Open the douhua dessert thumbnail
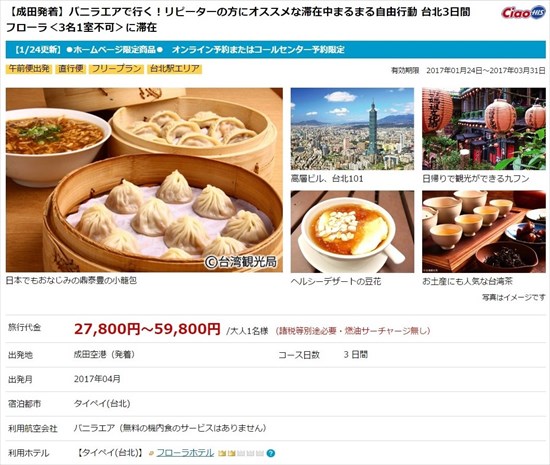The width and height of the screenshot is (550, 465). click(x=352, y=232)
